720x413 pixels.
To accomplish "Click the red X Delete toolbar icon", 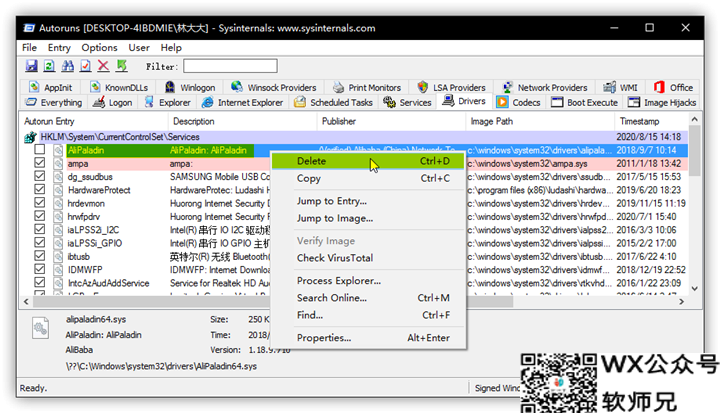I will [x=103, y=66].
